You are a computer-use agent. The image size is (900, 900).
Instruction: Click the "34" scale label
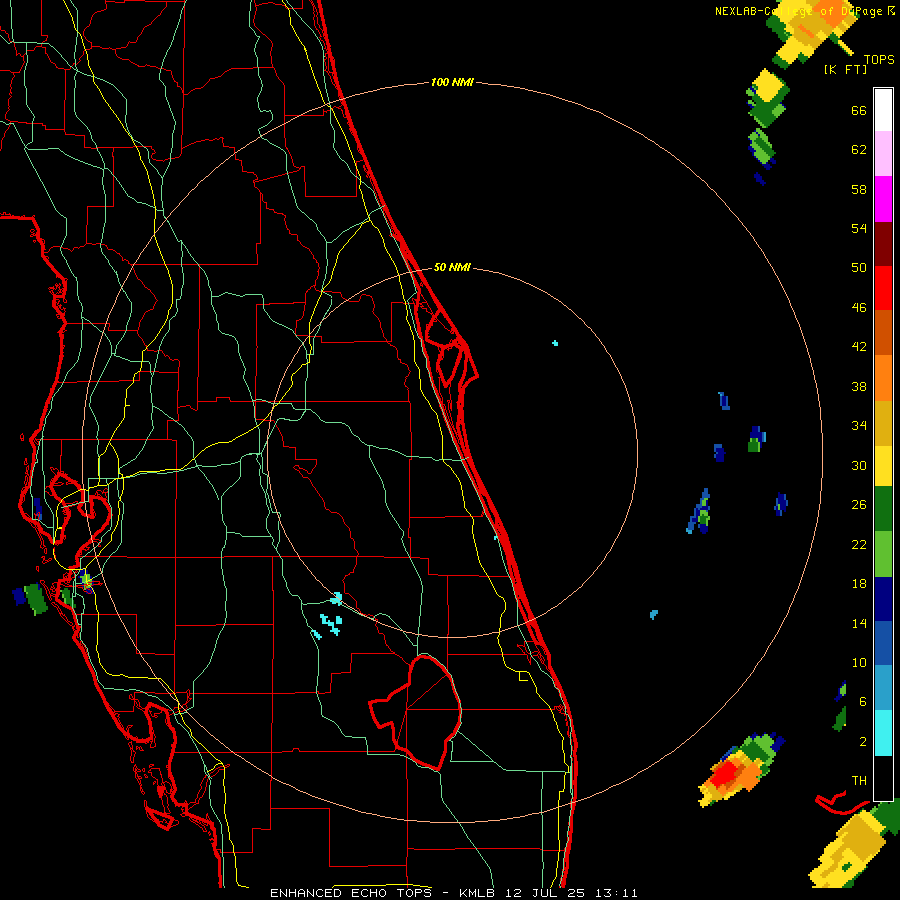click(859, 426)
